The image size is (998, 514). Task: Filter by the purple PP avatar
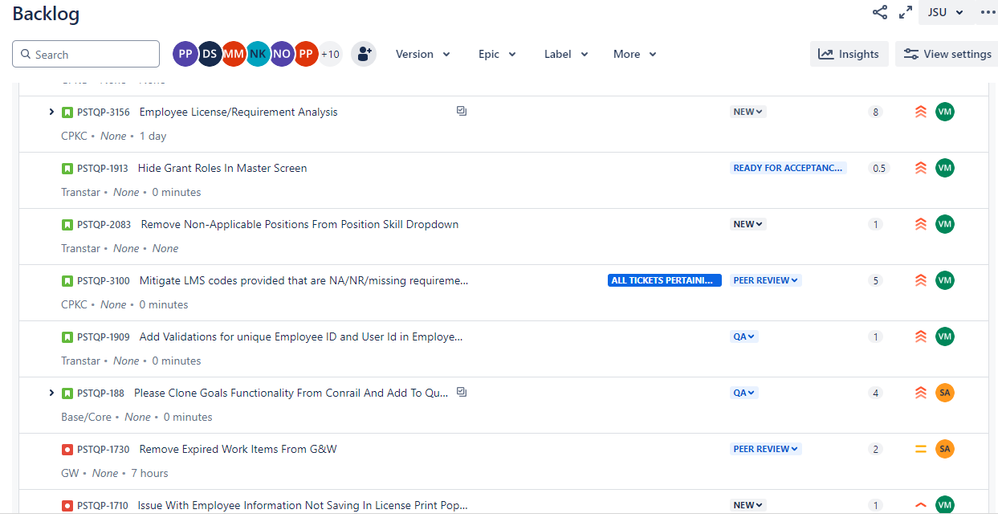[186, 54]
